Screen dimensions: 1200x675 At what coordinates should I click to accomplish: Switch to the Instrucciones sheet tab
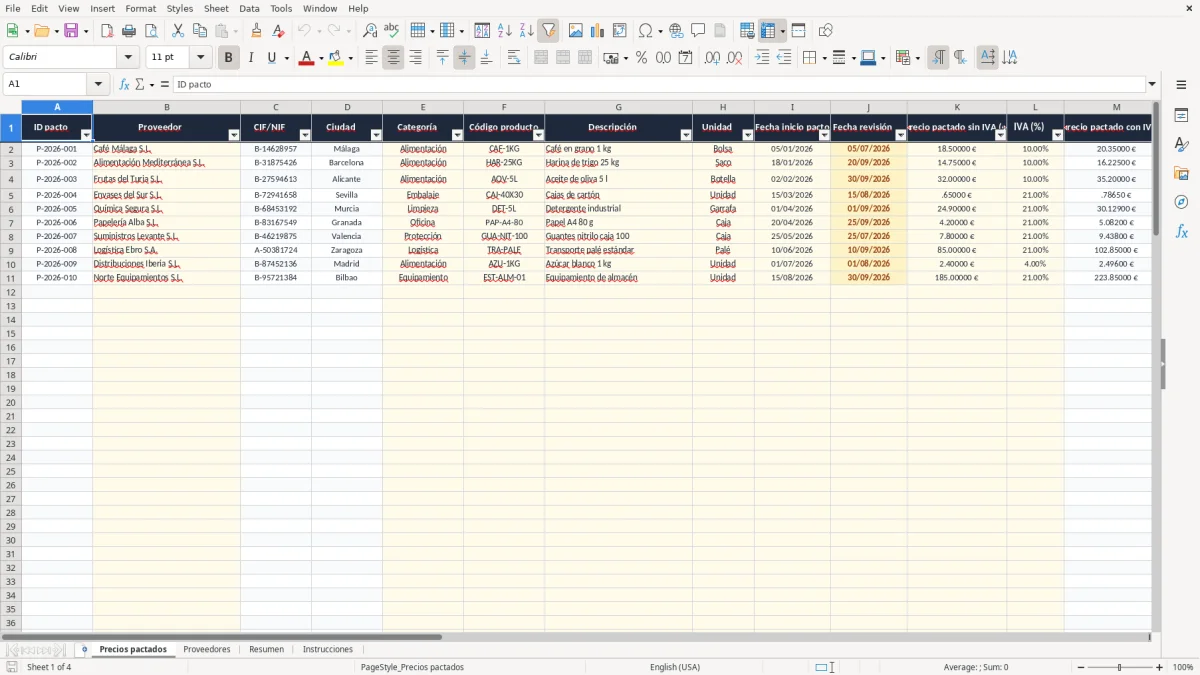(x=327, y=649)
